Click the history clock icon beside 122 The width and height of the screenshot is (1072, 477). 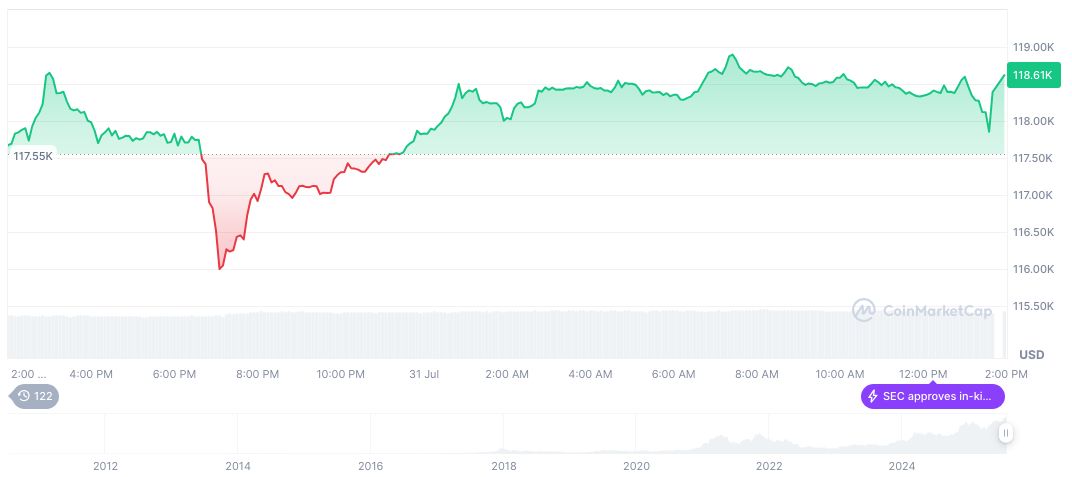point(24,396)
